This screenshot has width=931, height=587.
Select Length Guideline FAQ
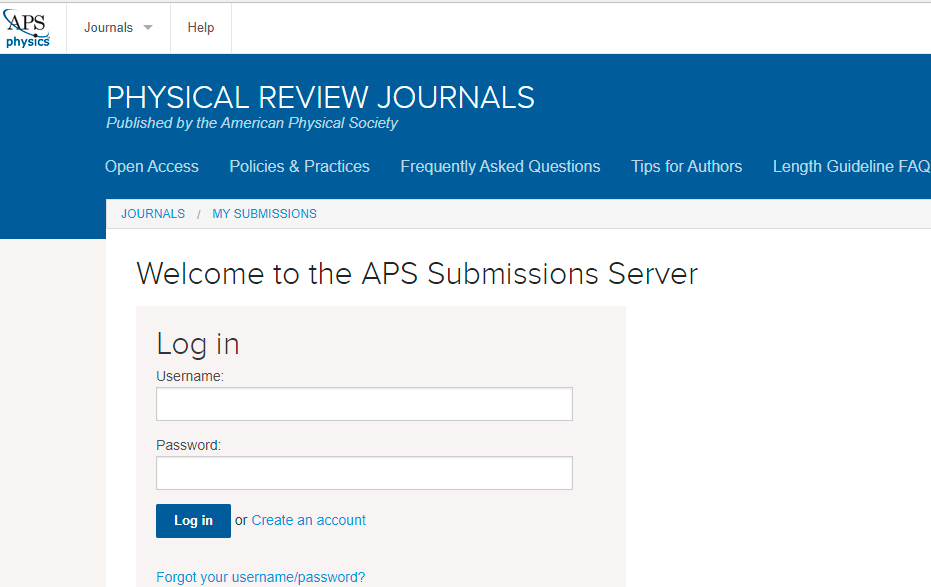point(851,167)
